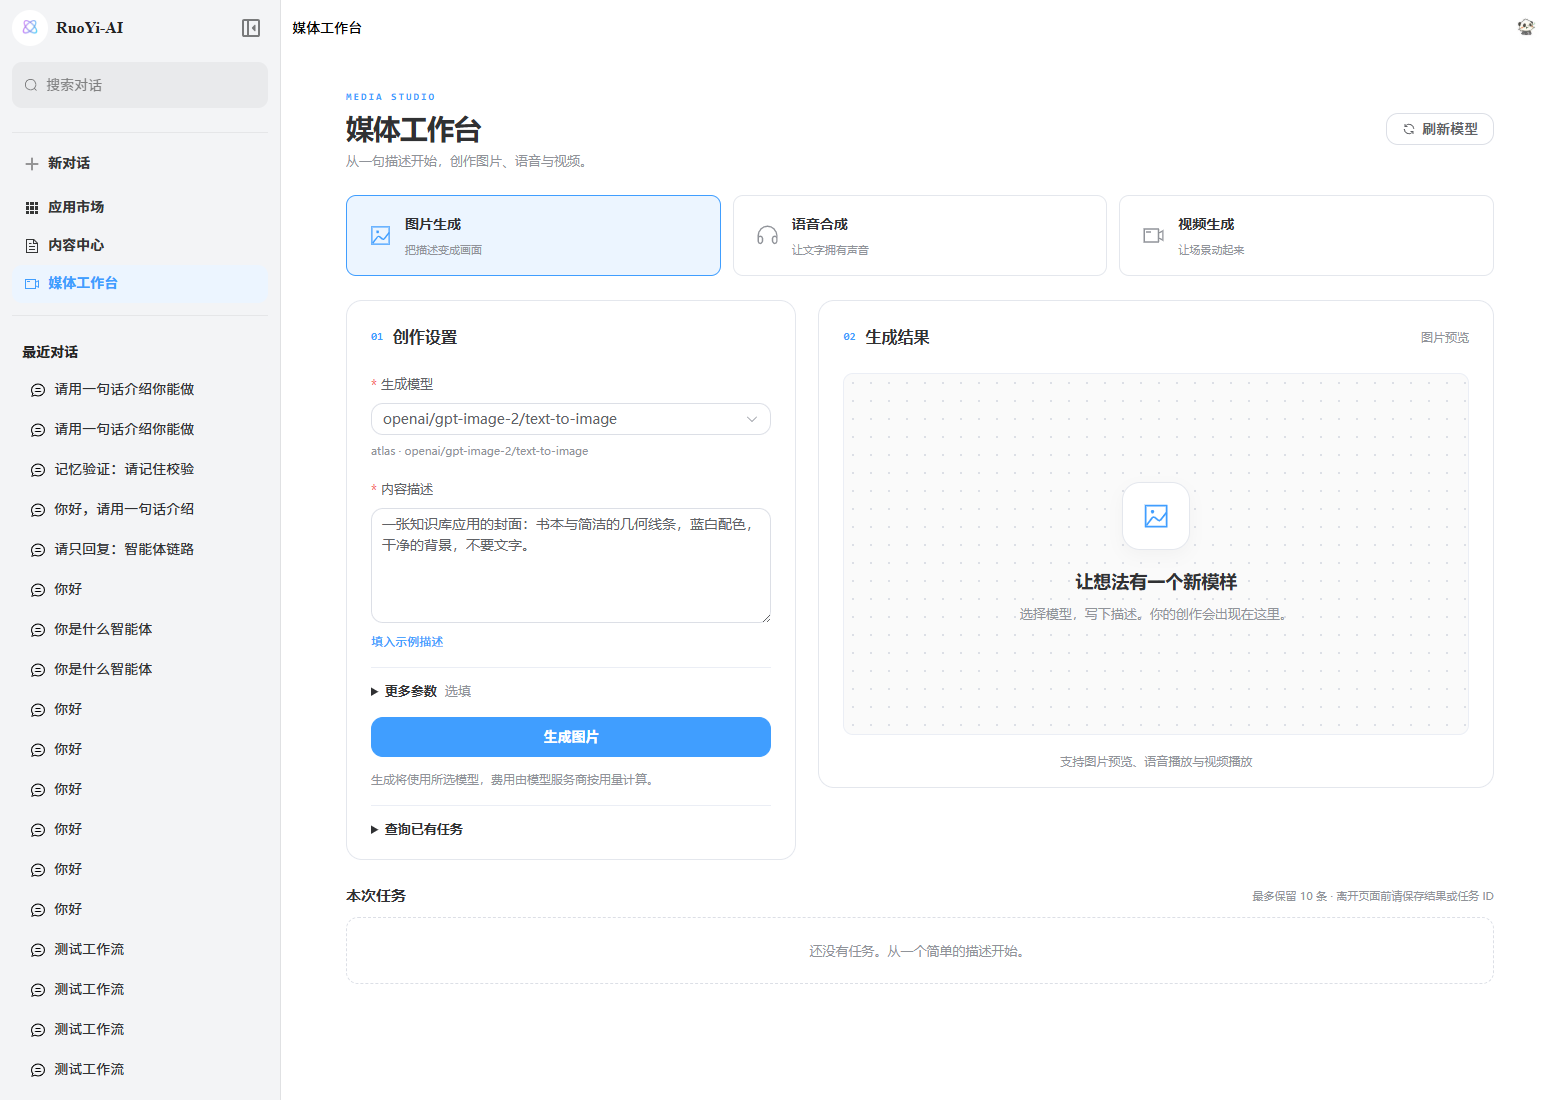Click the headphone icon on 语音合成 card
Screen dimensions: 1560x1100
pos(767,235)
